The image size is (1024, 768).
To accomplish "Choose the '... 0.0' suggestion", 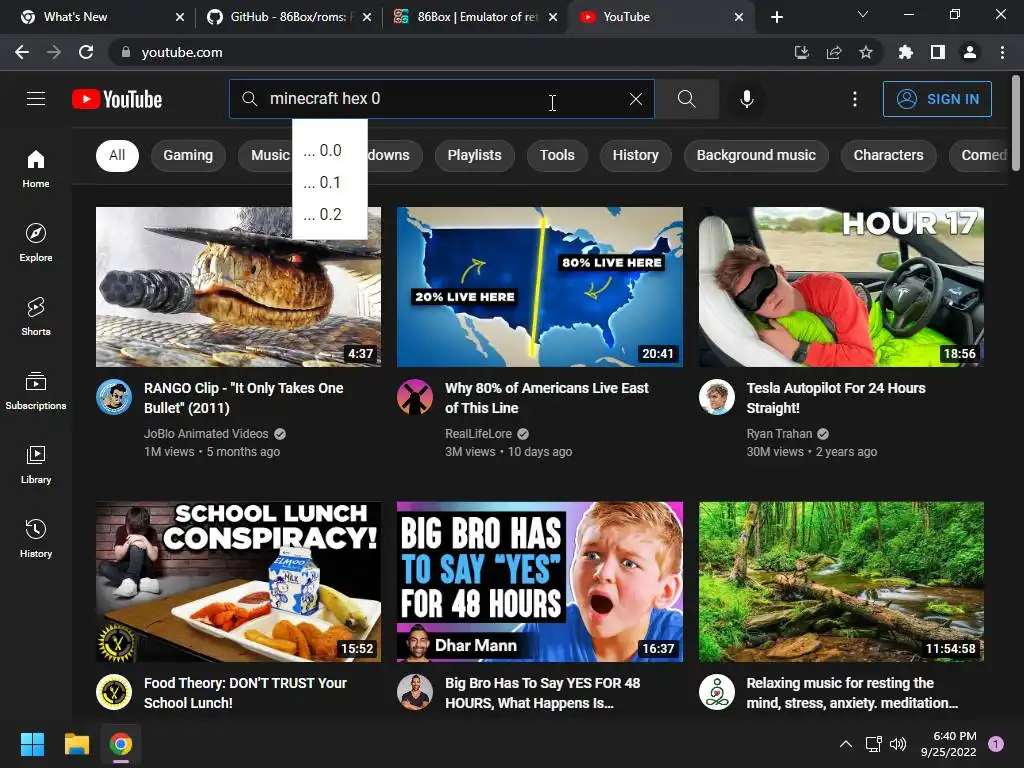I will [330, 150].
